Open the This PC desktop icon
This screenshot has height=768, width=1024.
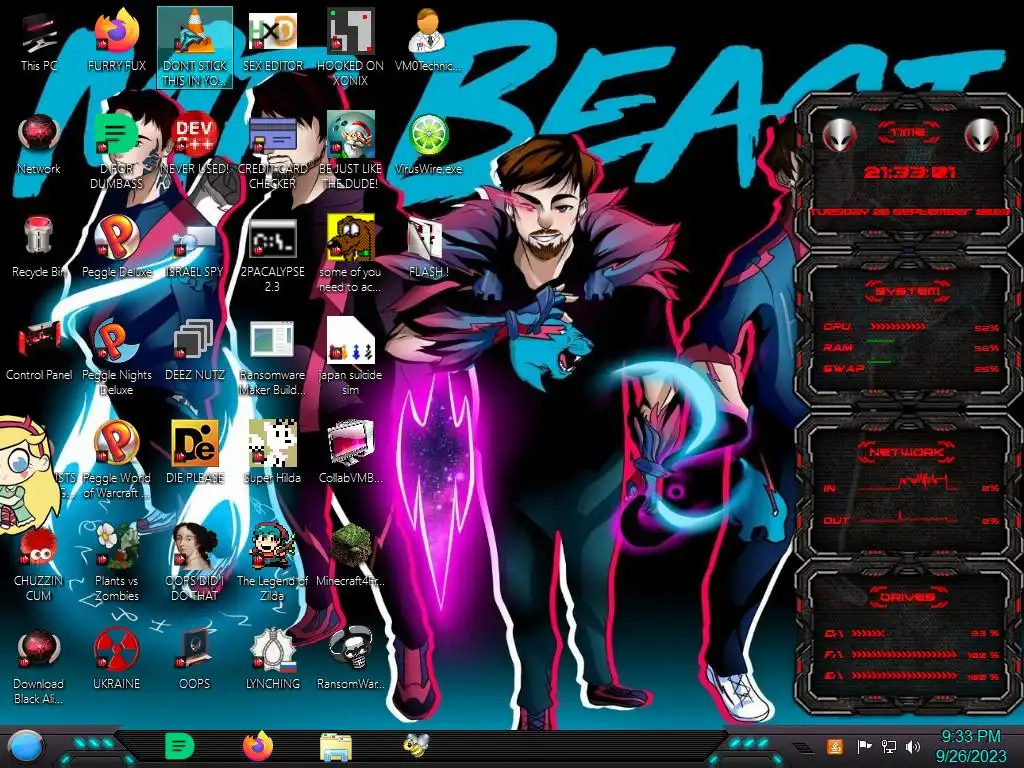(x=39, y=42)
